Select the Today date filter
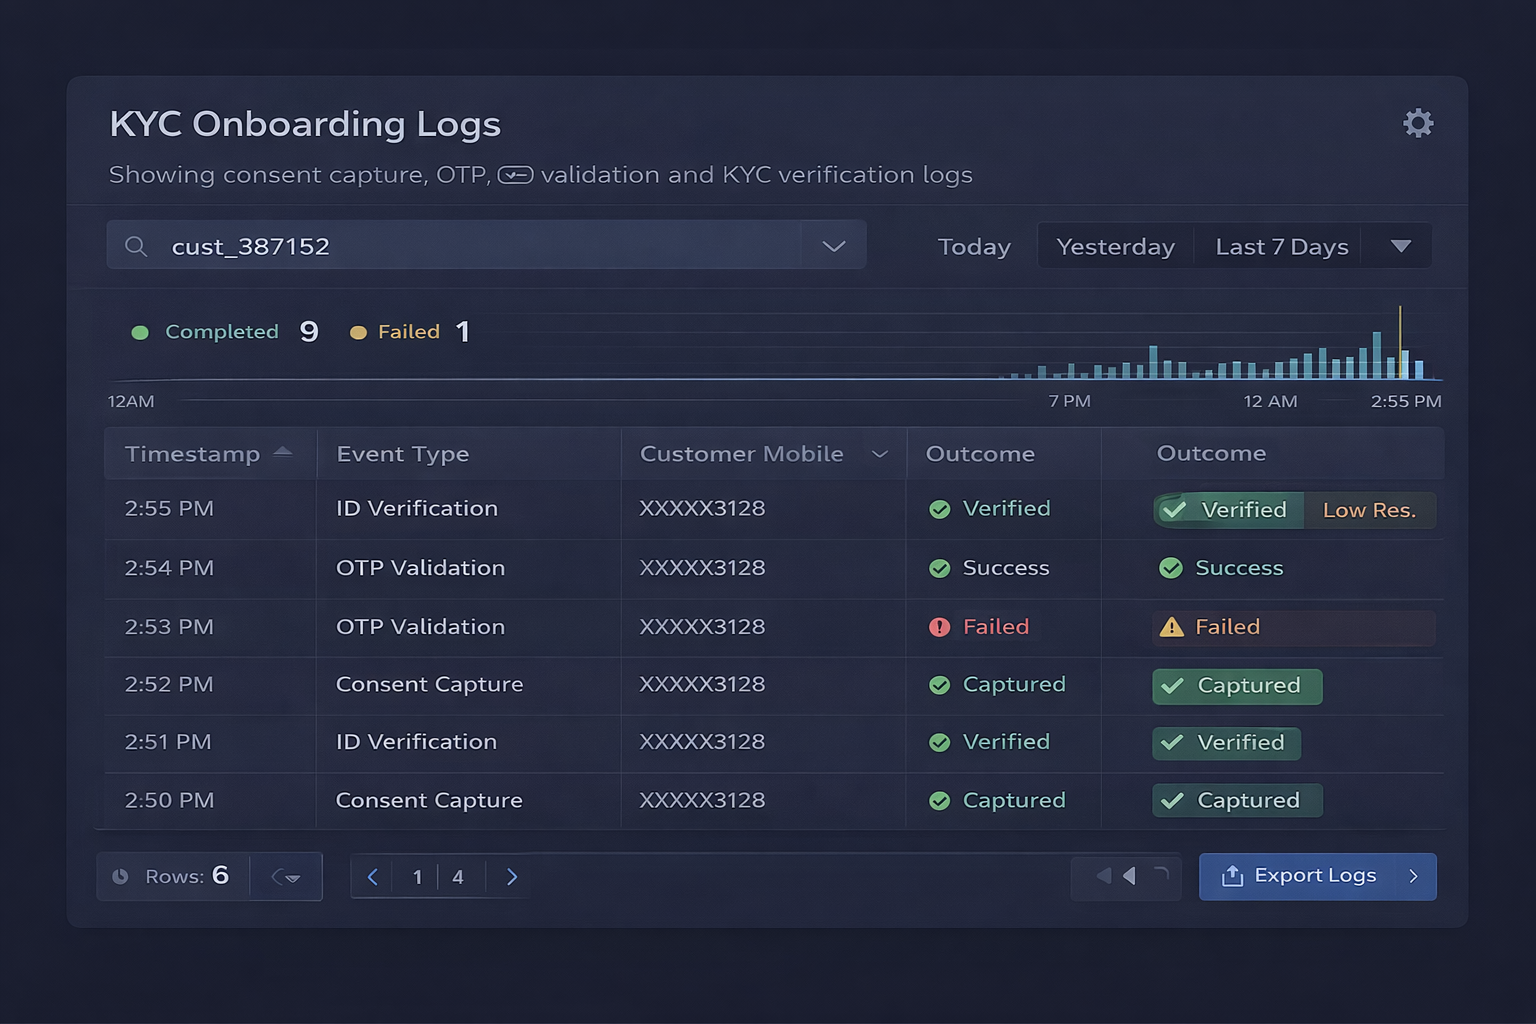Viewport: 1536px width, 1024px height. click(974, 247)
